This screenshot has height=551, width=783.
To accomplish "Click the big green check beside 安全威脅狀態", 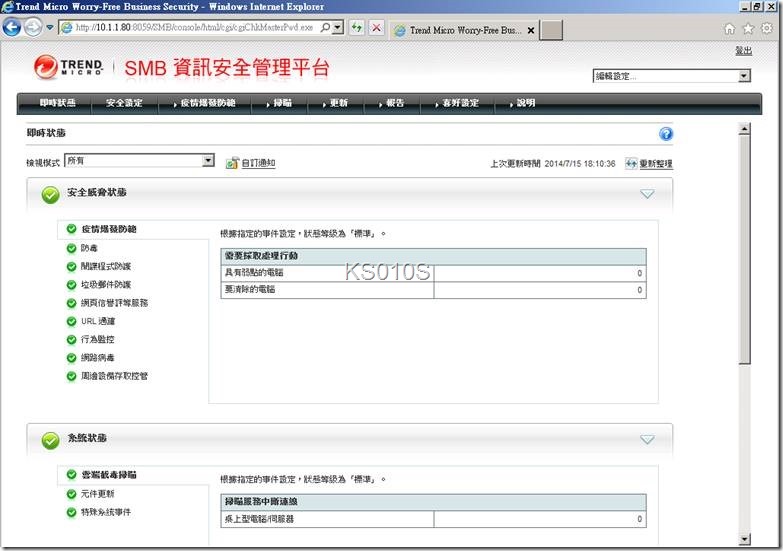I will [x=50, y=195].
